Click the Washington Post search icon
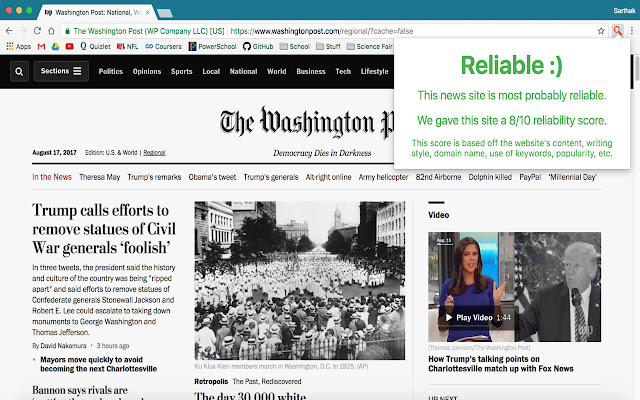The height and width of the screenshot is (400, 640). tap(19, 71)
